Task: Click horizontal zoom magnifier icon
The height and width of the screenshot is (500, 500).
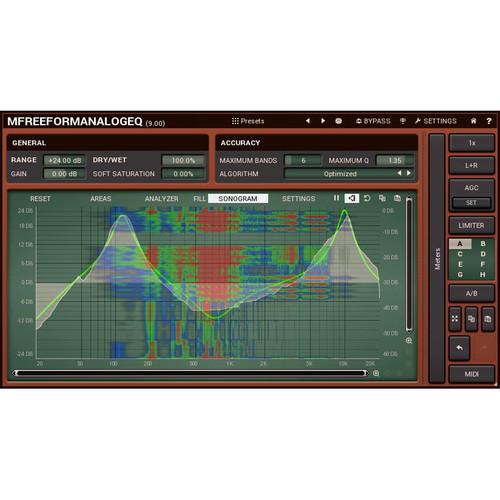Action: point(376,373)
